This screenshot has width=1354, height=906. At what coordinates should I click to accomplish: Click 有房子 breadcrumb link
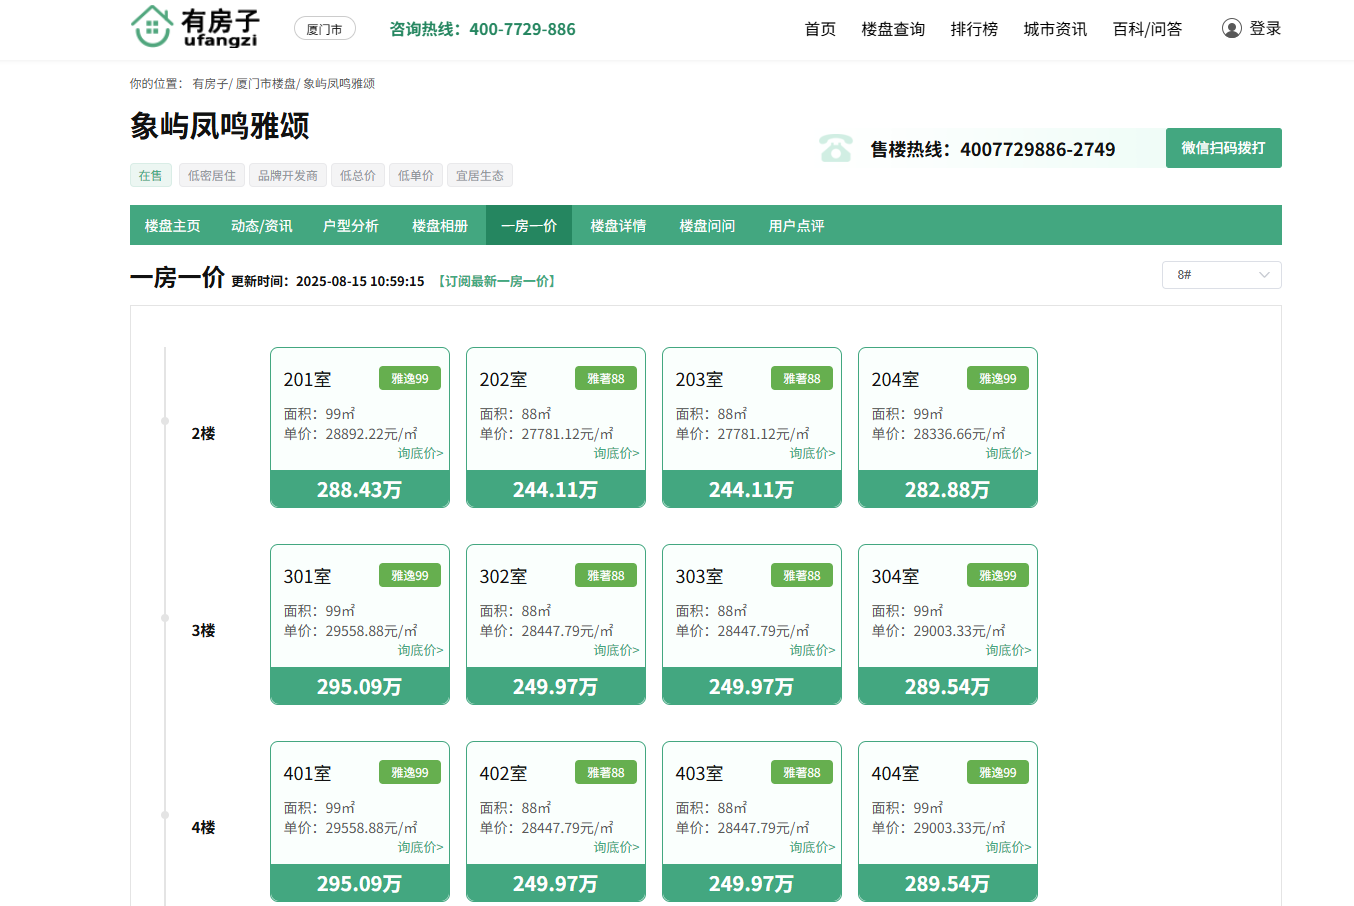click(x=210, y=84)
